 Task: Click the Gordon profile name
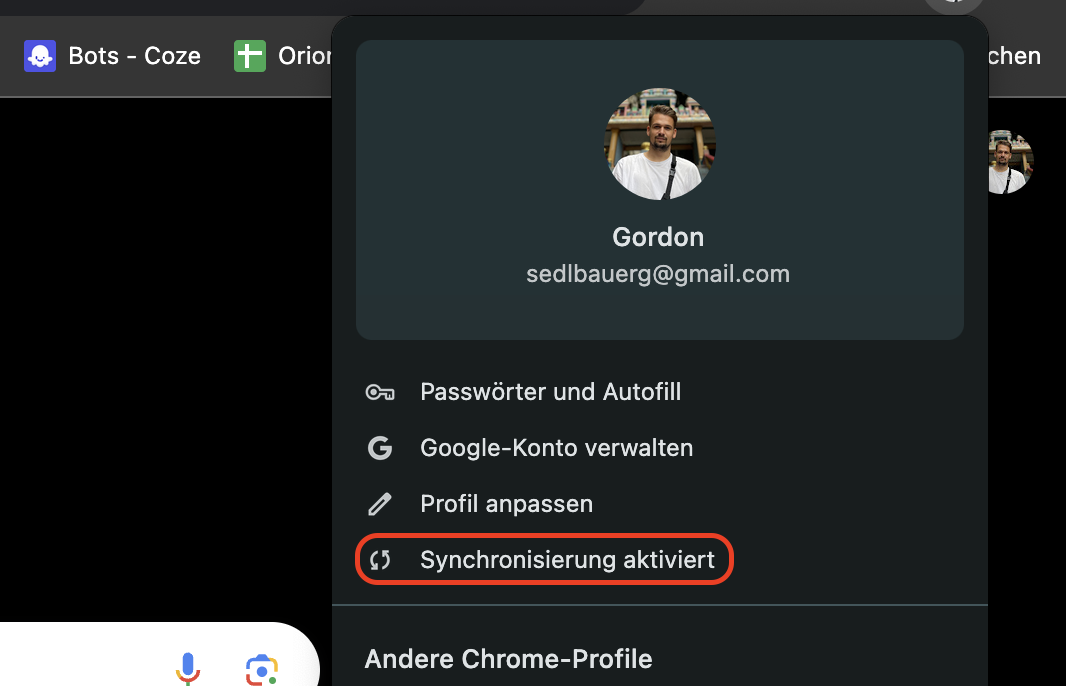click(x=658, y=237)
